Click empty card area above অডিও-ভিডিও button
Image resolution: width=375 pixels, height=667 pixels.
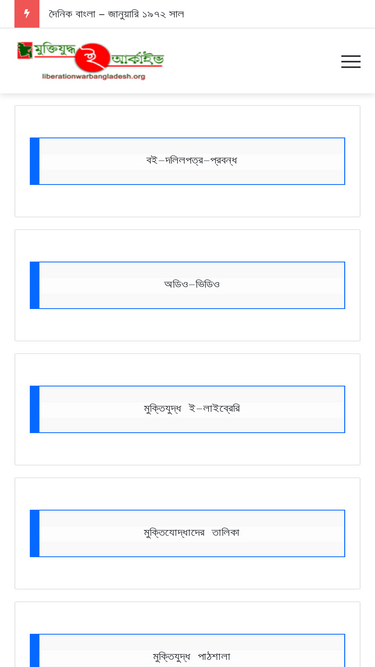point(187,246)
